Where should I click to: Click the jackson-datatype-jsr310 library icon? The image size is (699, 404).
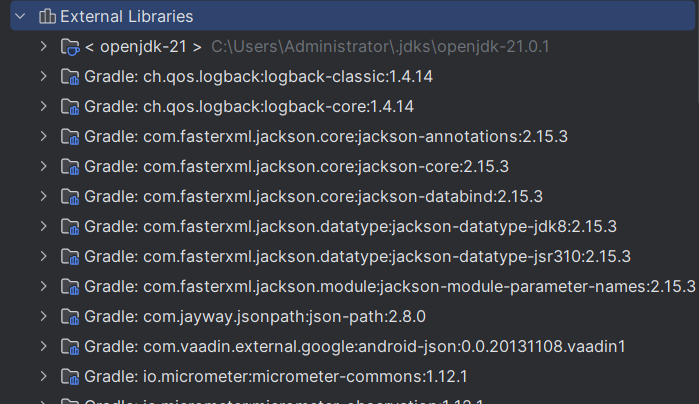point(70,256)
